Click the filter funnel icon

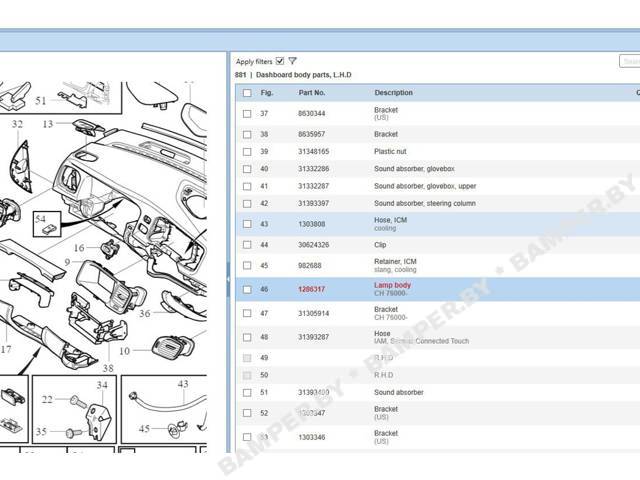(292, 61)
